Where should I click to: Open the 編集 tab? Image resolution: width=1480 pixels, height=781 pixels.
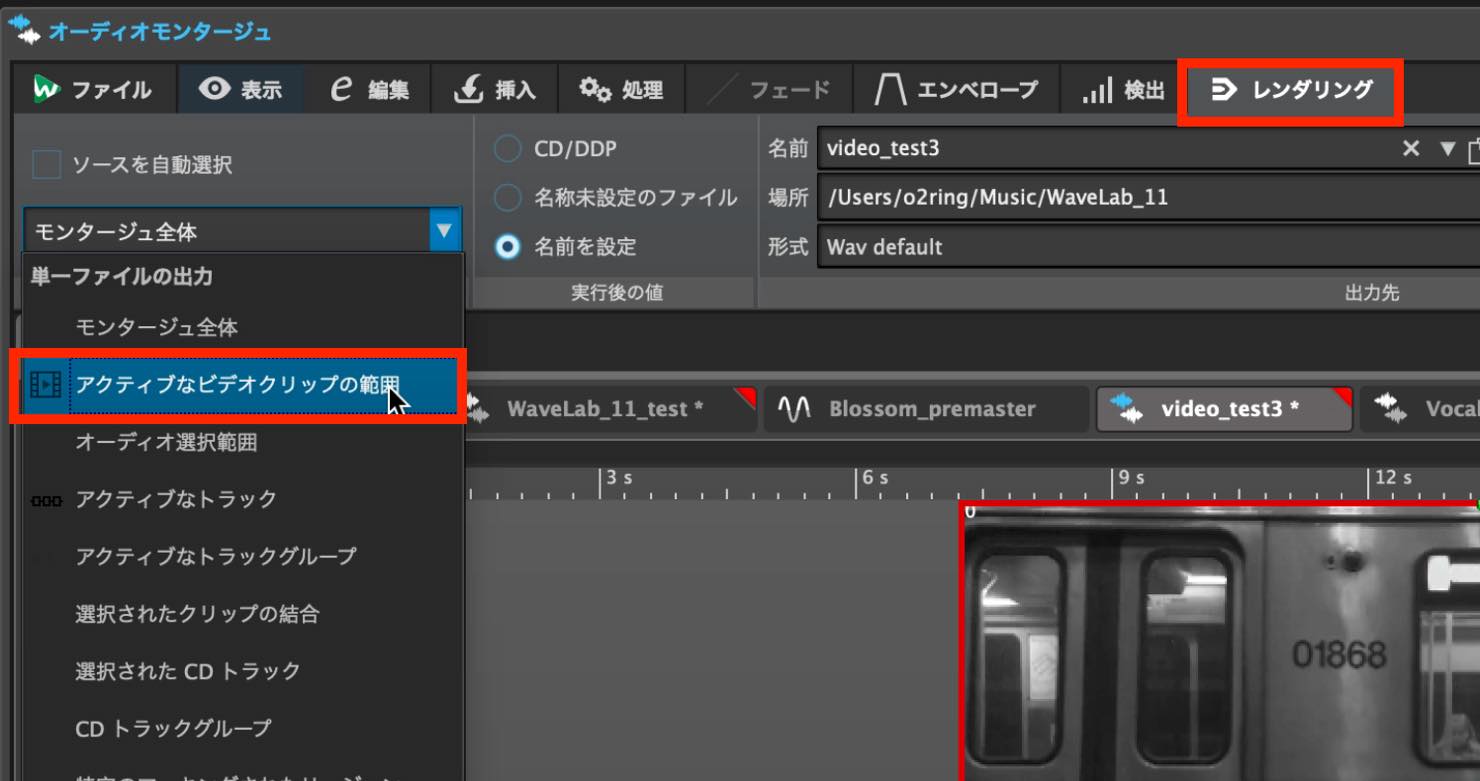pyautogui.click(x=369, y=90)
